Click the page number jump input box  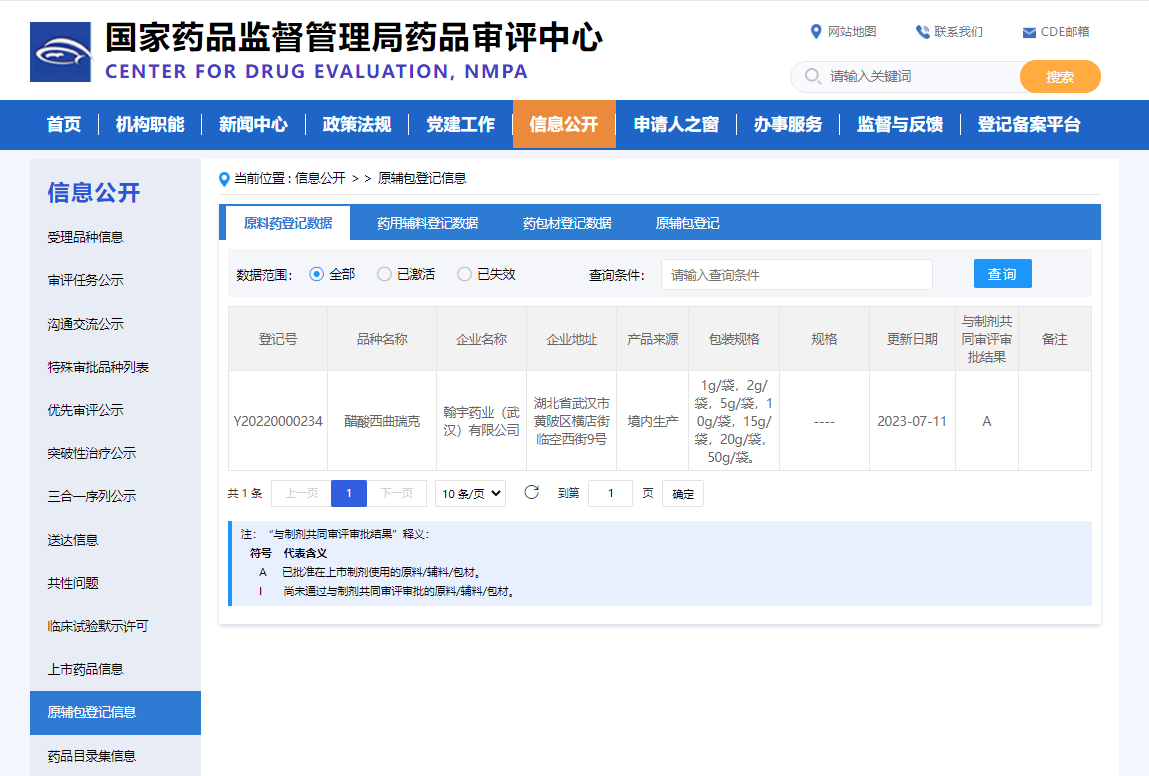tap(610, 493)
